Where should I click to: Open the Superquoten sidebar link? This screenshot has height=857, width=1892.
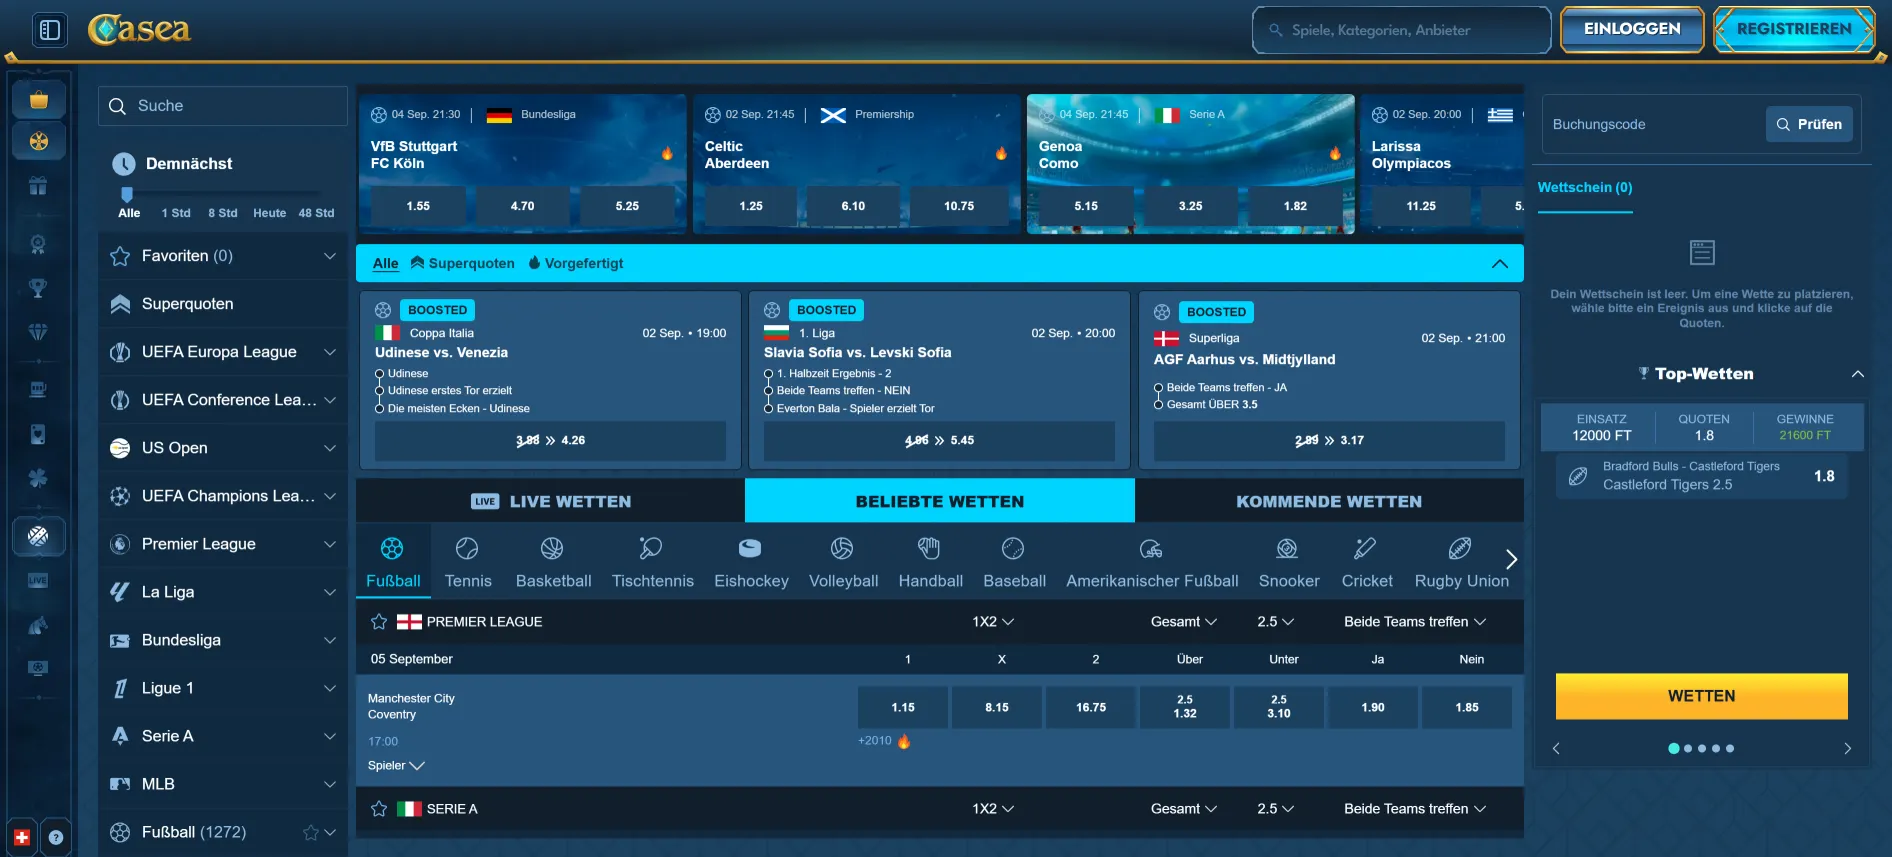point(223,304)
